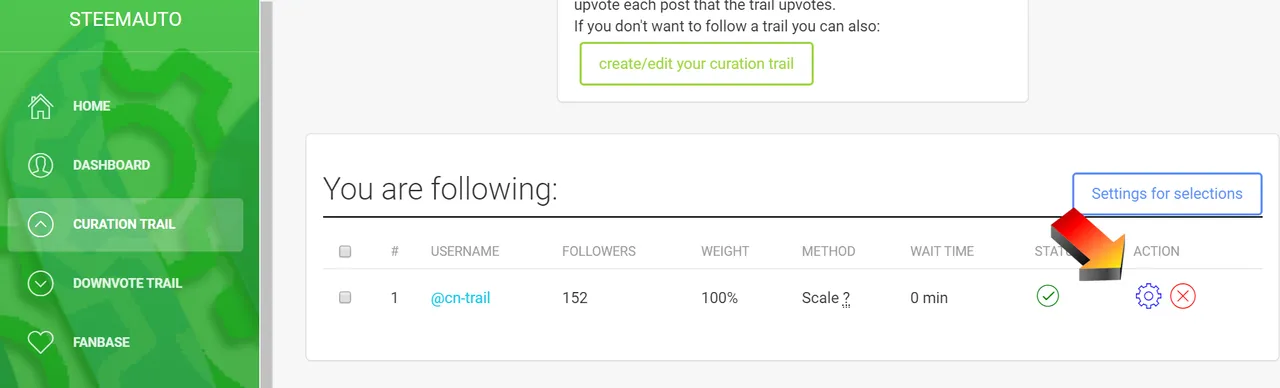Click the sidebar vertical scrollbar
The width and height of the screenshot is (1280, 388).
pyautogui.click(x=265, y=194)
